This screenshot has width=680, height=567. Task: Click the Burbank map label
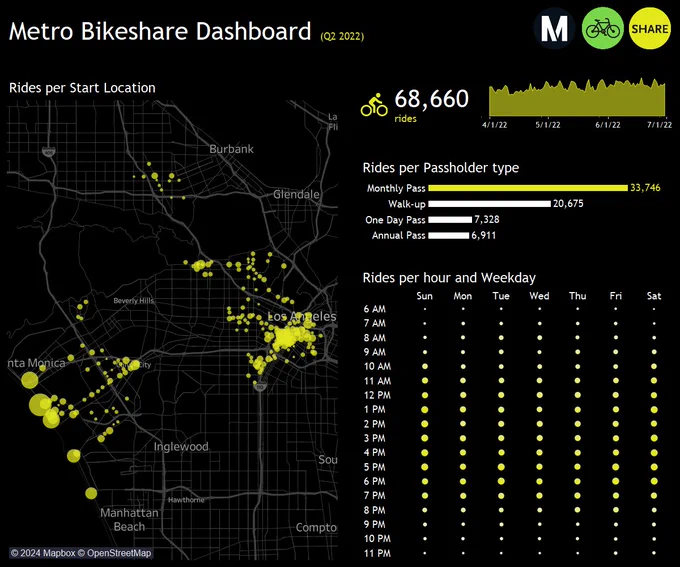231,149
